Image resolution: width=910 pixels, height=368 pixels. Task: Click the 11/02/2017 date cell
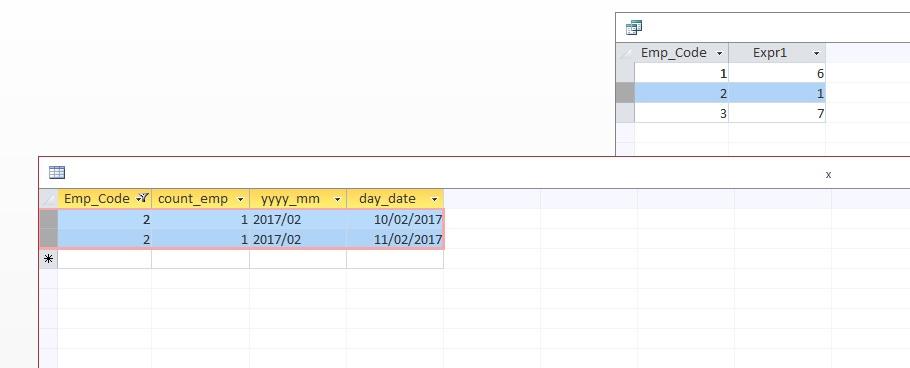(395, 239)
